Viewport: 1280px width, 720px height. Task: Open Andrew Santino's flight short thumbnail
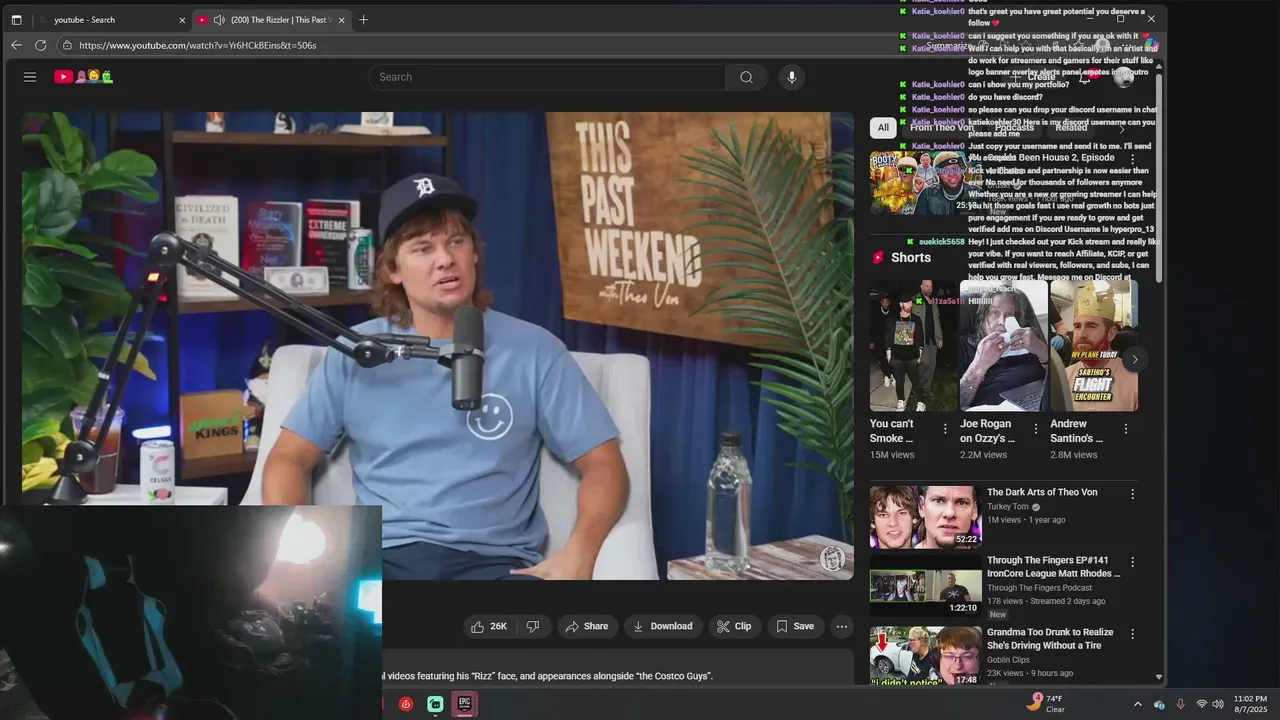(x=1093, y=346)
